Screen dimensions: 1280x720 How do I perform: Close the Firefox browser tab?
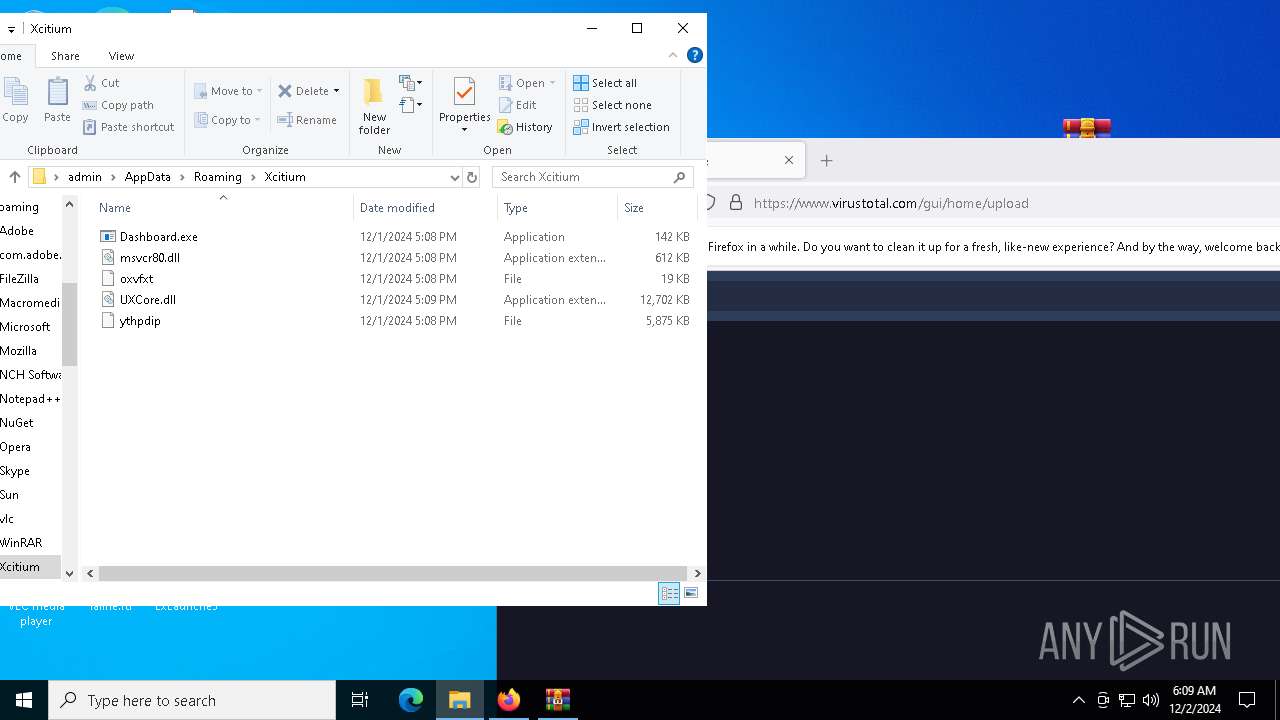point(789,160)
